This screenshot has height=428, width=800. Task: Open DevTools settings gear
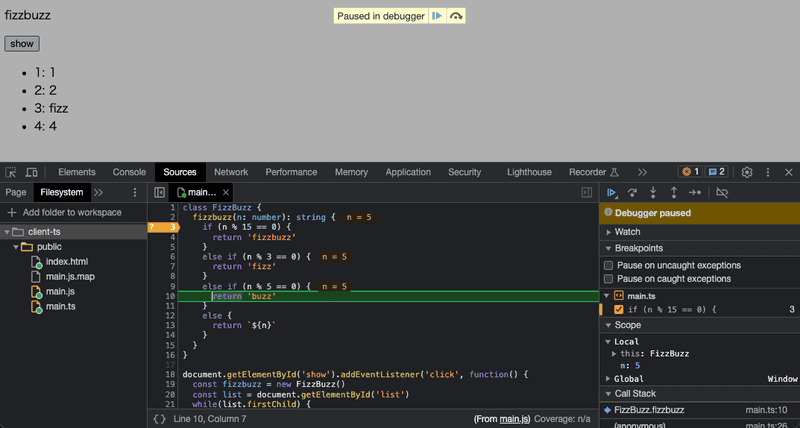(747, 172)
